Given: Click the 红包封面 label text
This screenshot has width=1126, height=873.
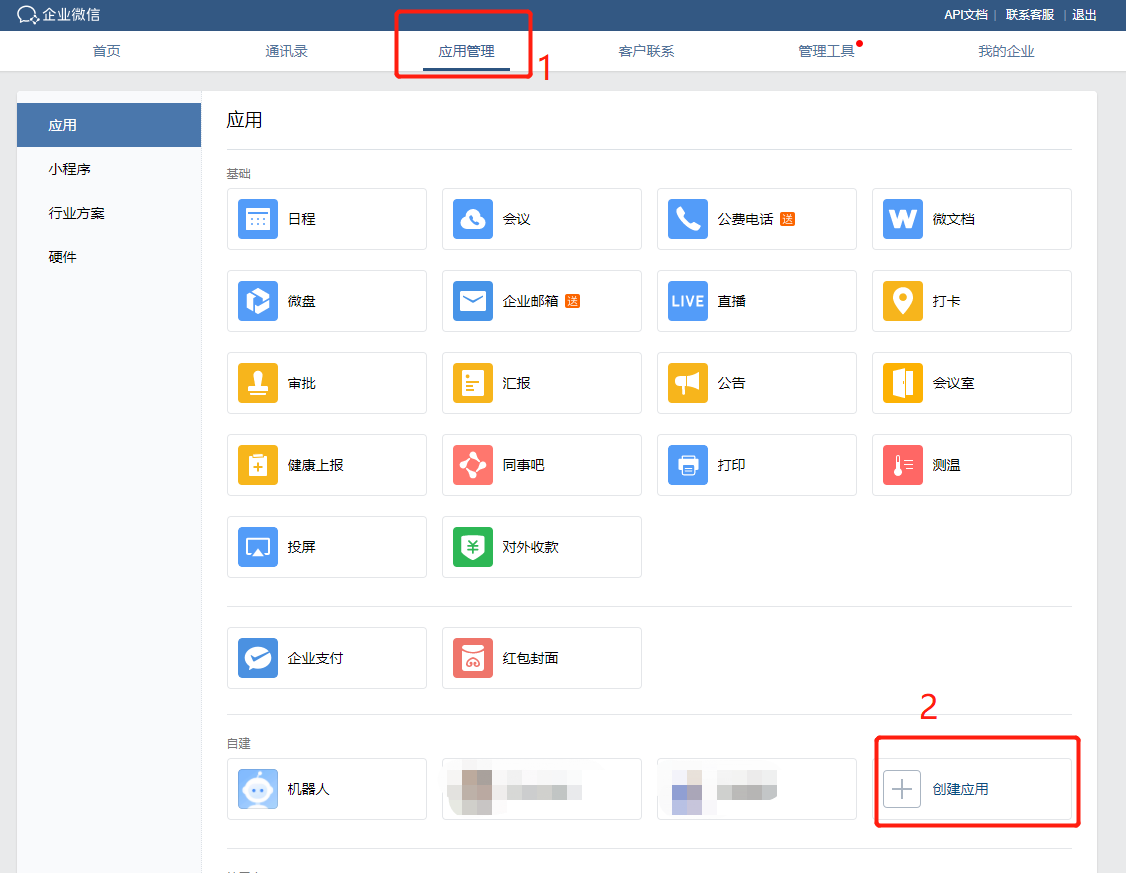Looking at the screenshot, I should pyautogui.click(x=531, y=658).
